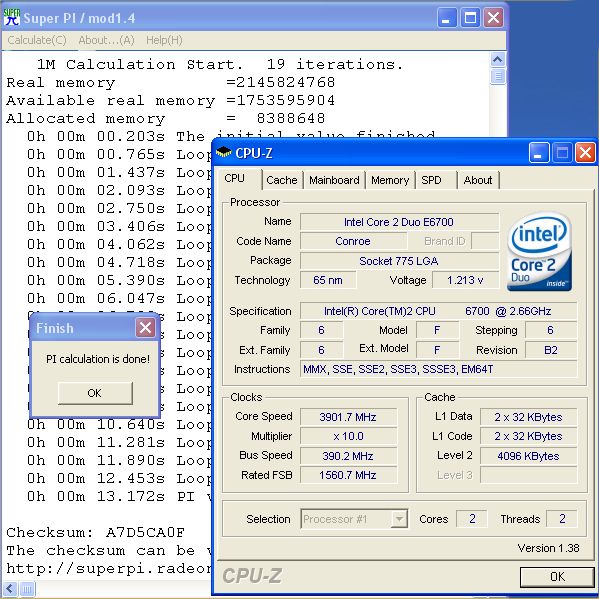Screen dimensions: 599x599
Task: Click the Cores value box
Action: point(472,519)
